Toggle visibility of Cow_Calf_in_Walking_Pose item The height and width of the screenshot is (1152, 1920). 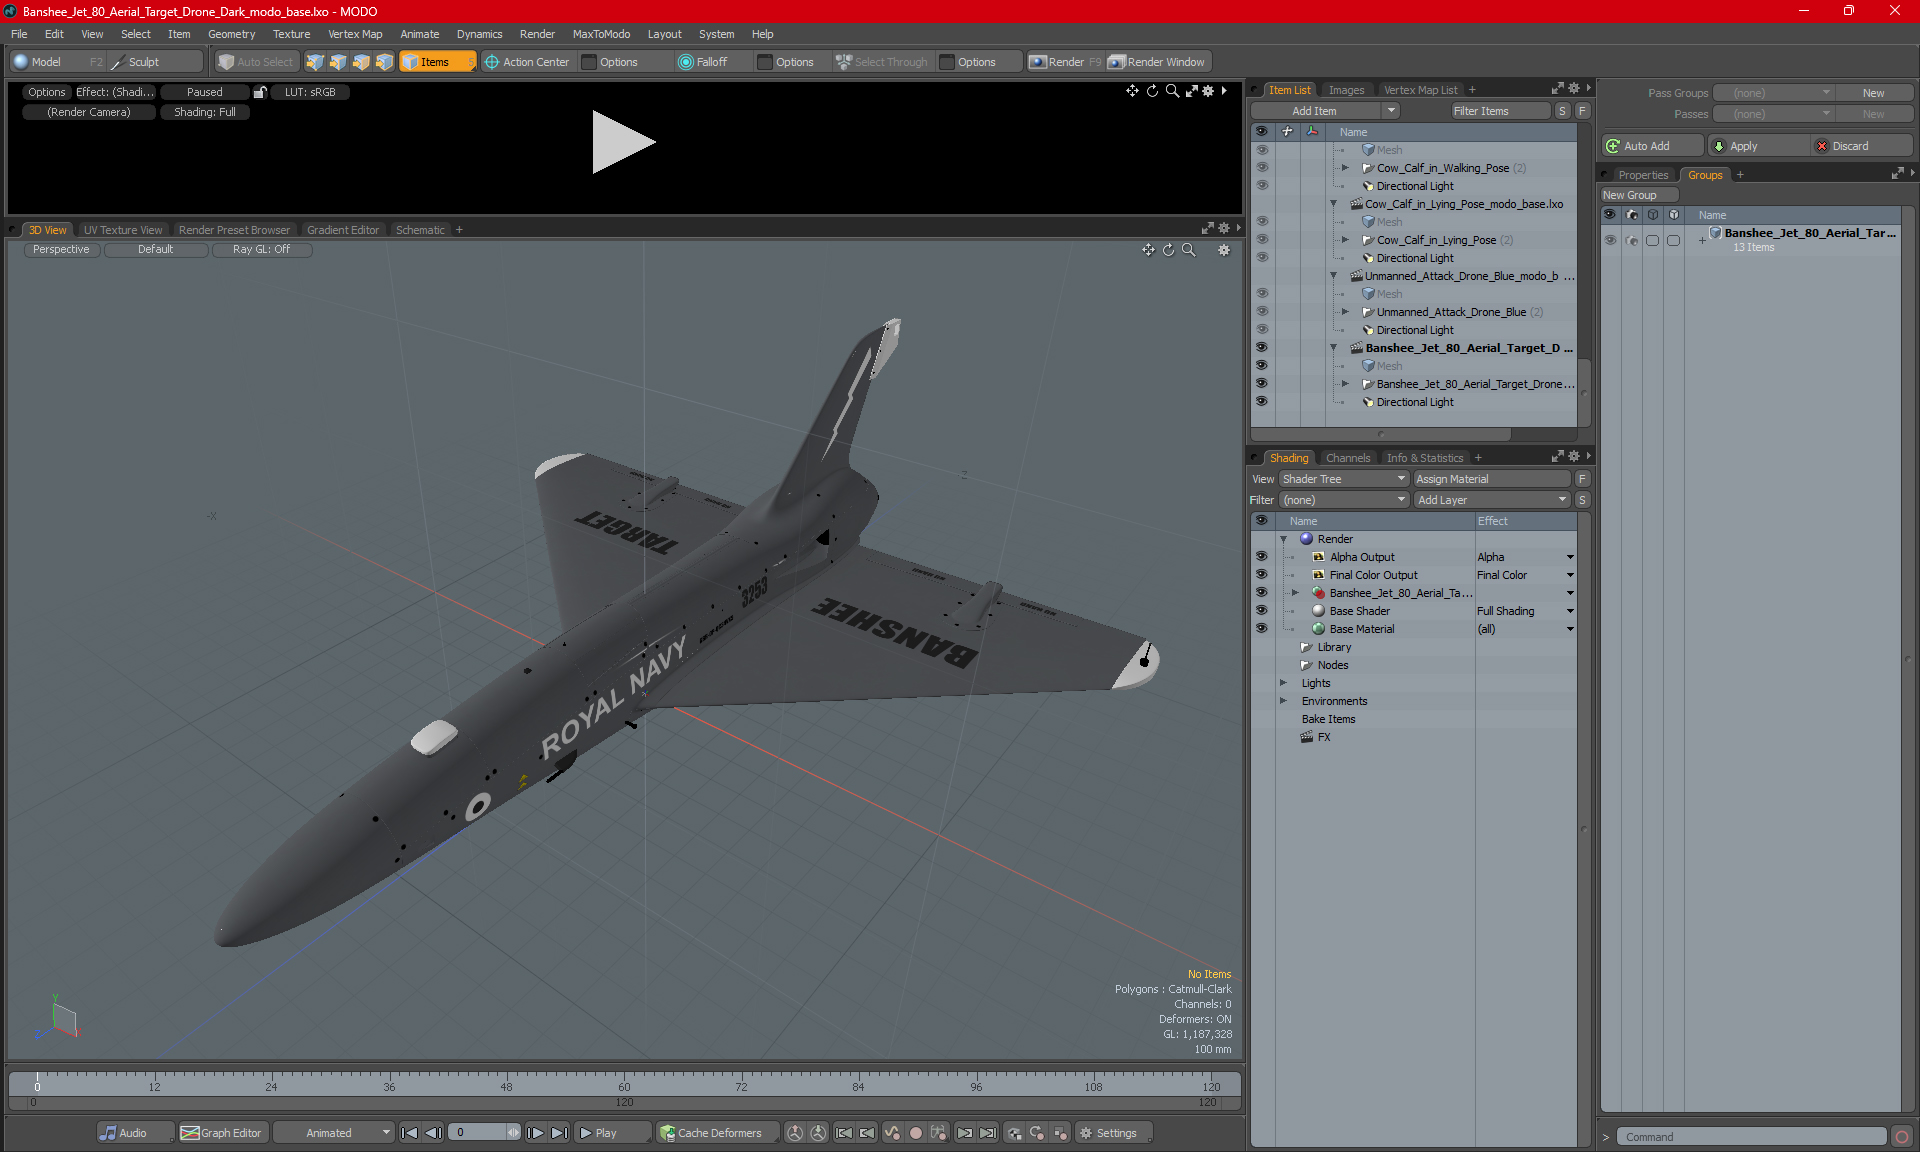point(1261,168)
